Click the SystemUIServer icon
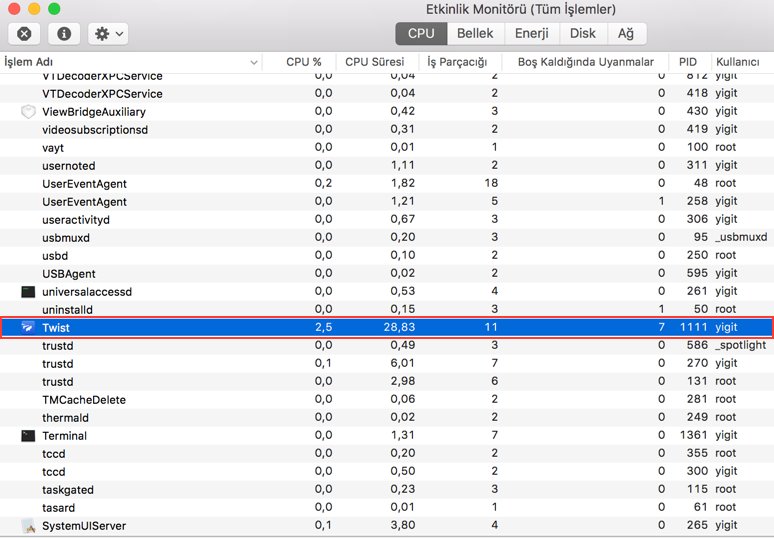 [28, 526]
